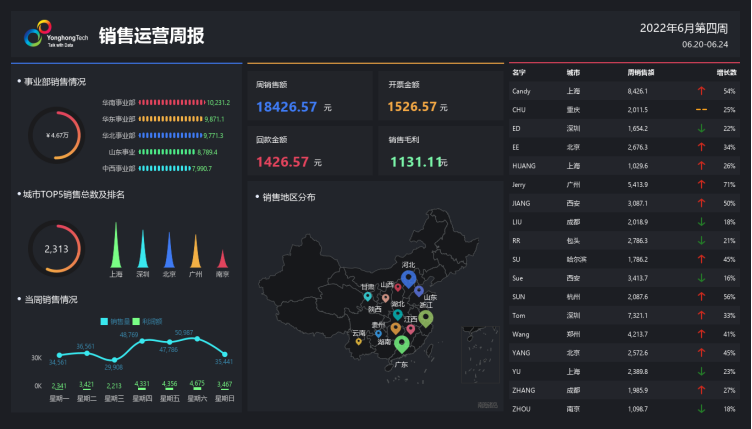Click the green down arrow in ED's row

click(701, 128)
